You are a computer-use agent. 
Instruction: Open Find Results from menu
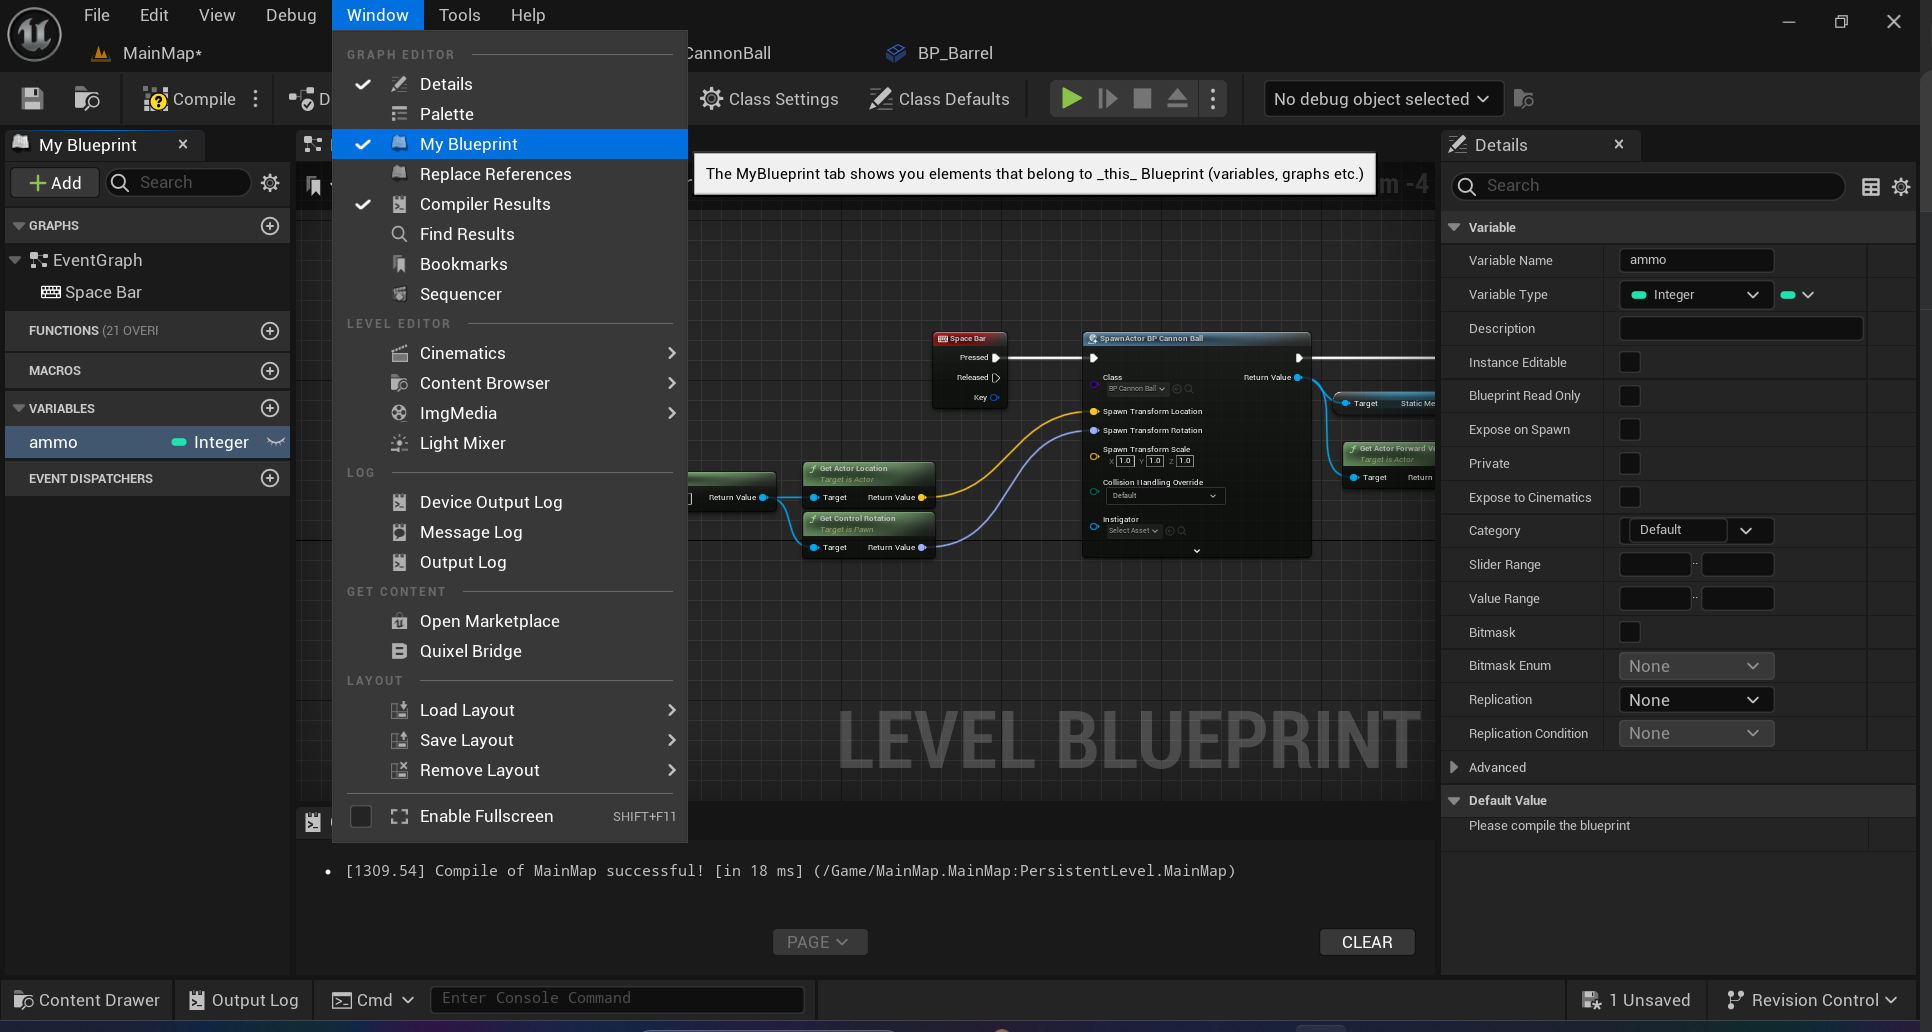click(510, 234)
